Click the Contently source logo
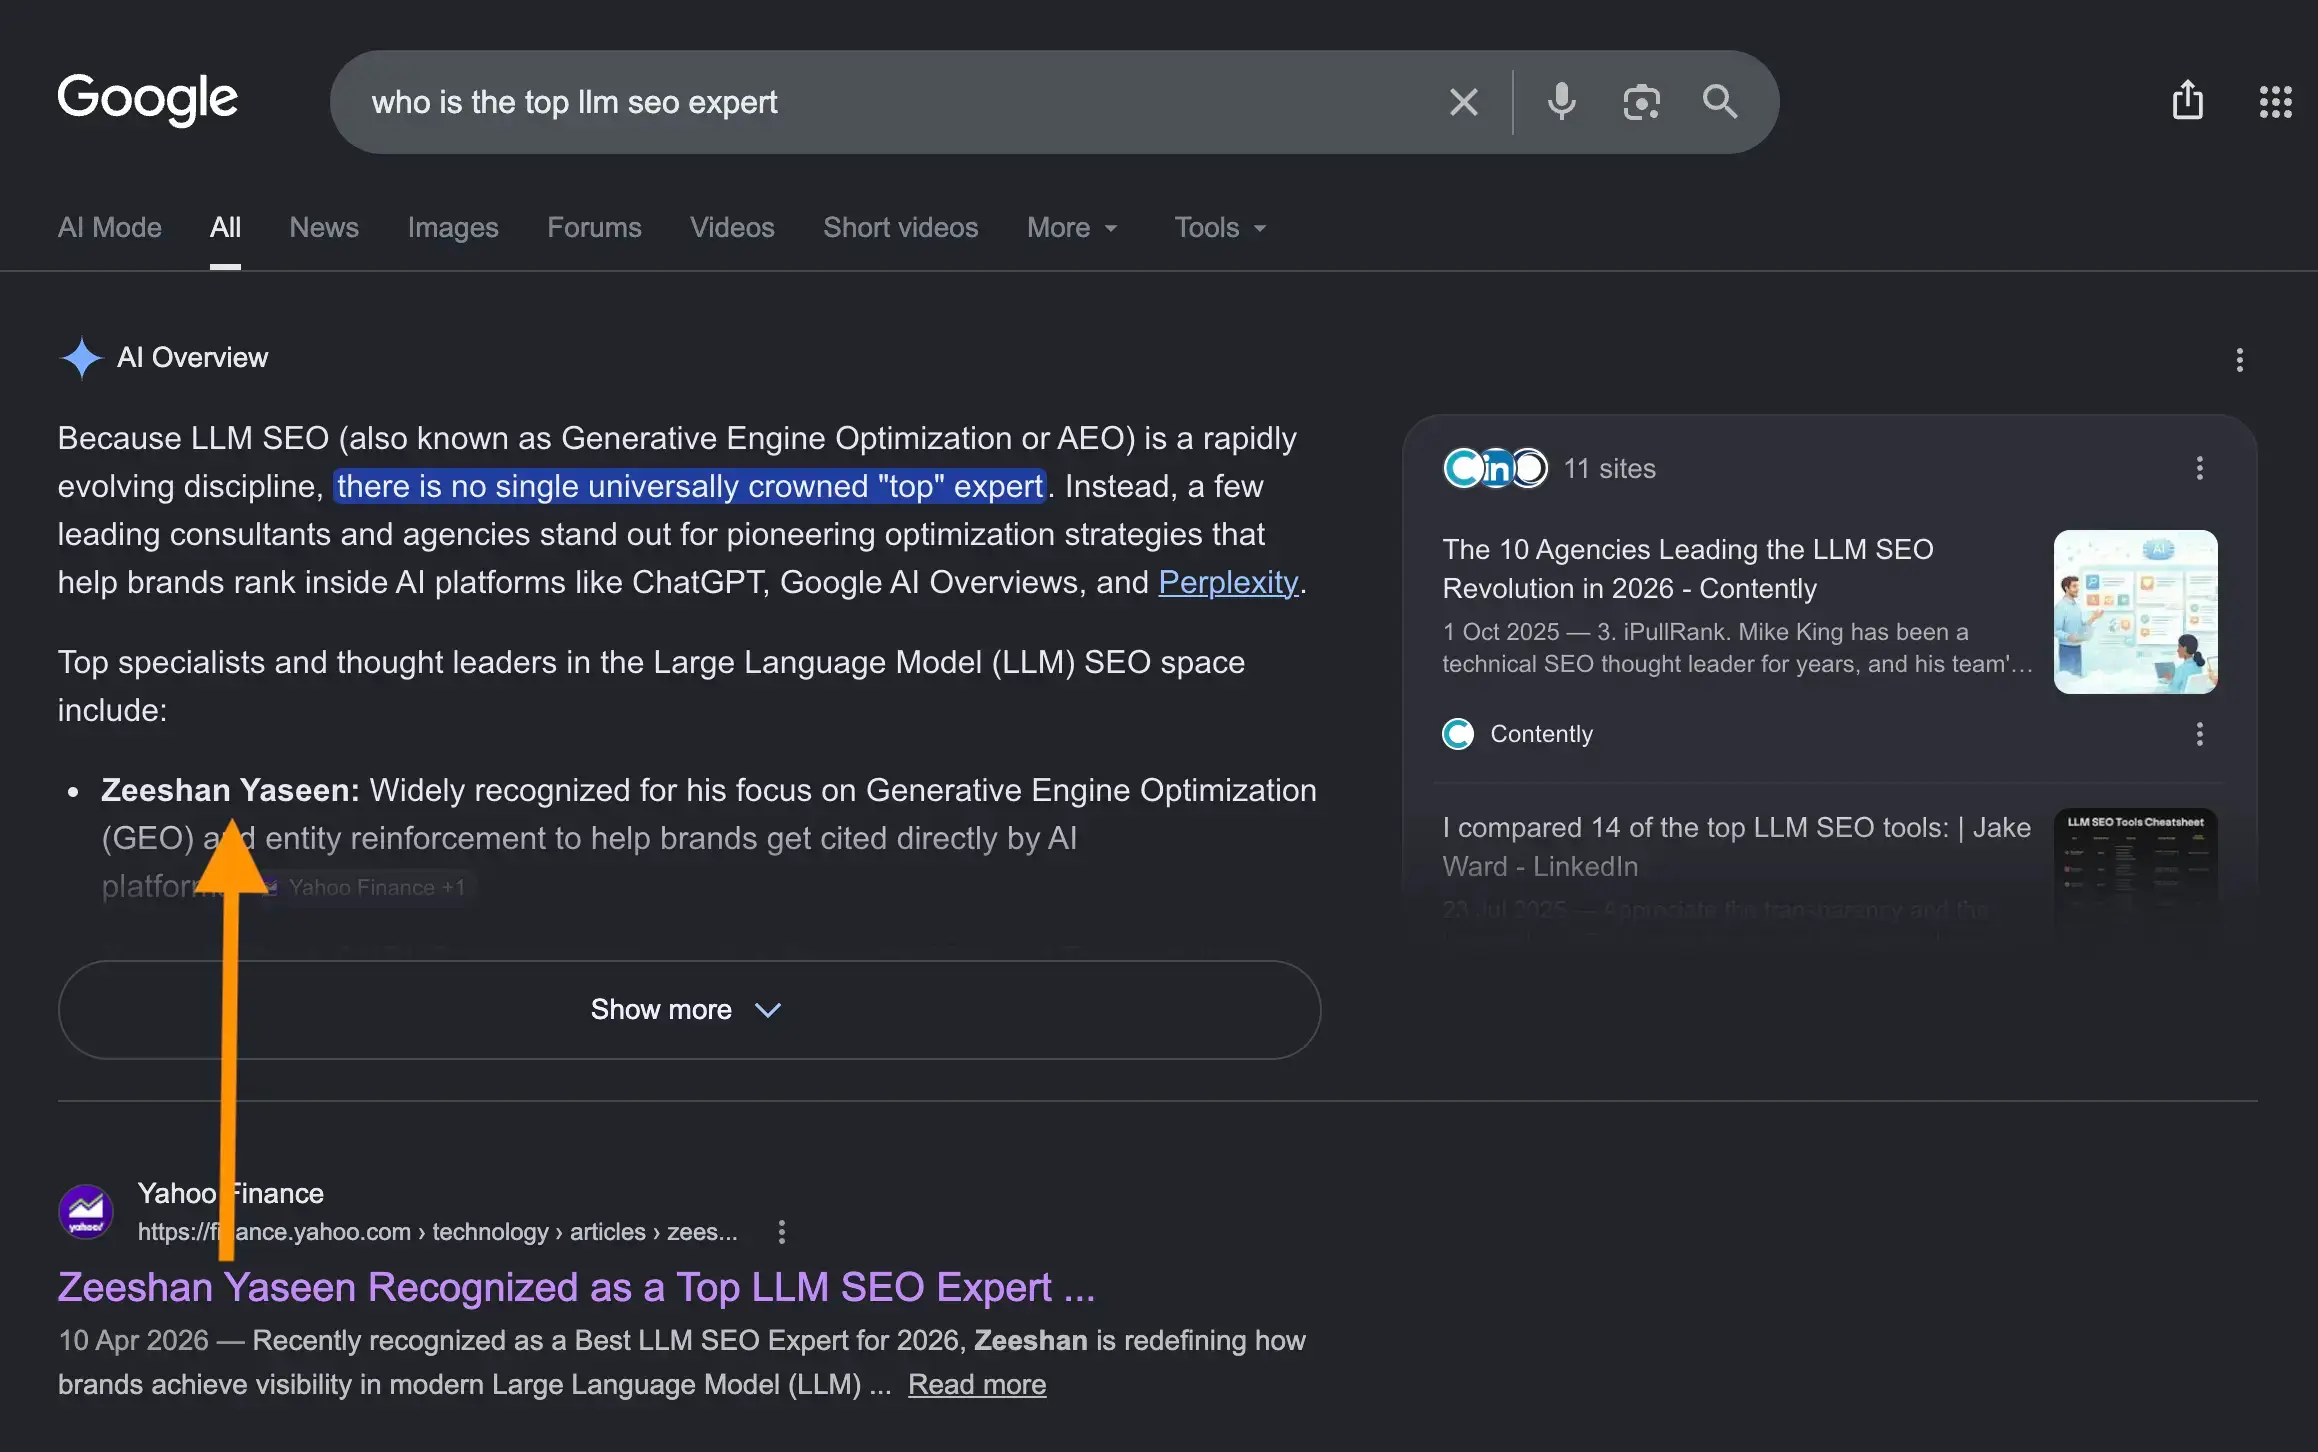 1458,734
